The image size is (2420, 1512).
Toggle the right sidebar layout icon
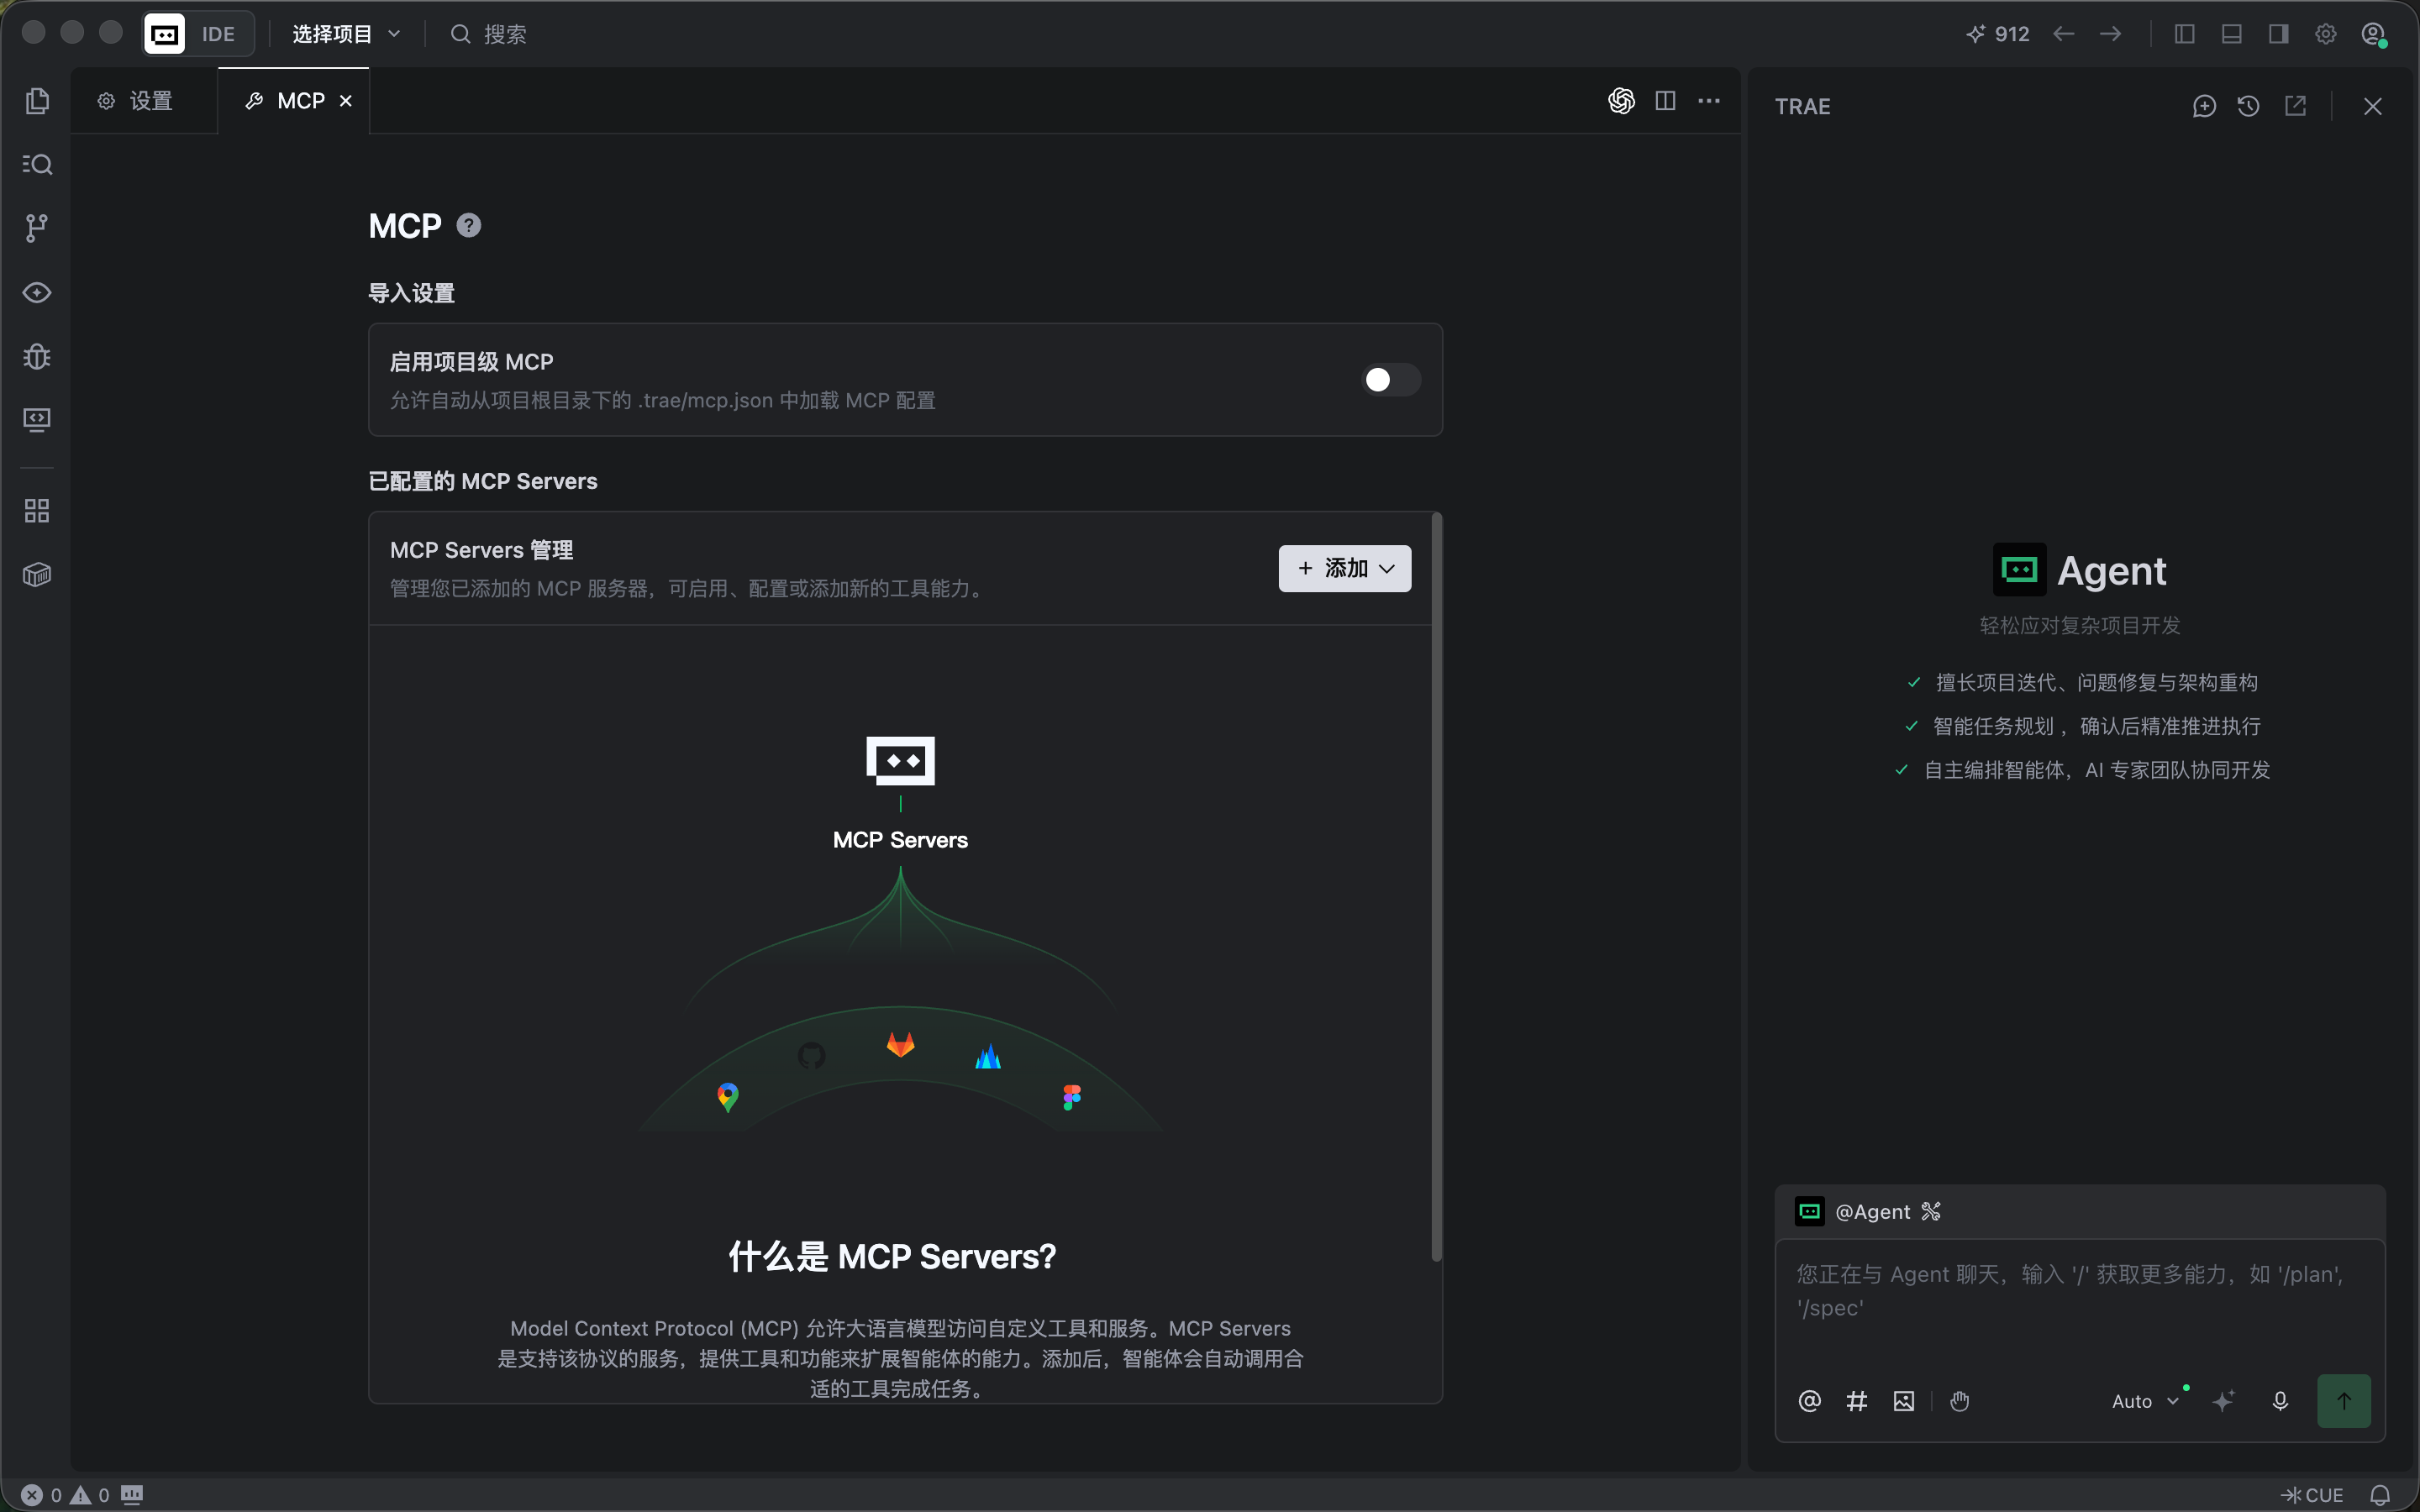pyautogui.click(x=2279, y=34)
